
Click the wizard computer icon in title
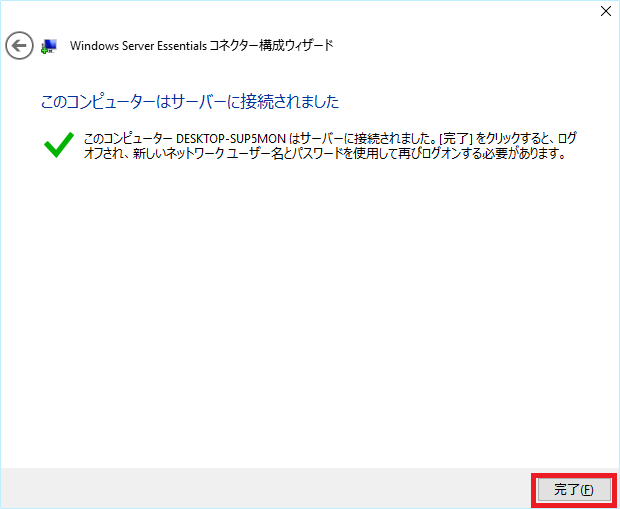[49, 46]
